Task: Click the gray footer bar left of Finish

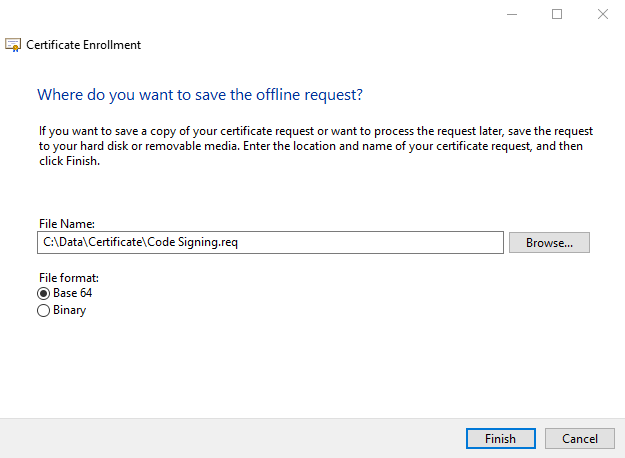Action: pos(231,438)
